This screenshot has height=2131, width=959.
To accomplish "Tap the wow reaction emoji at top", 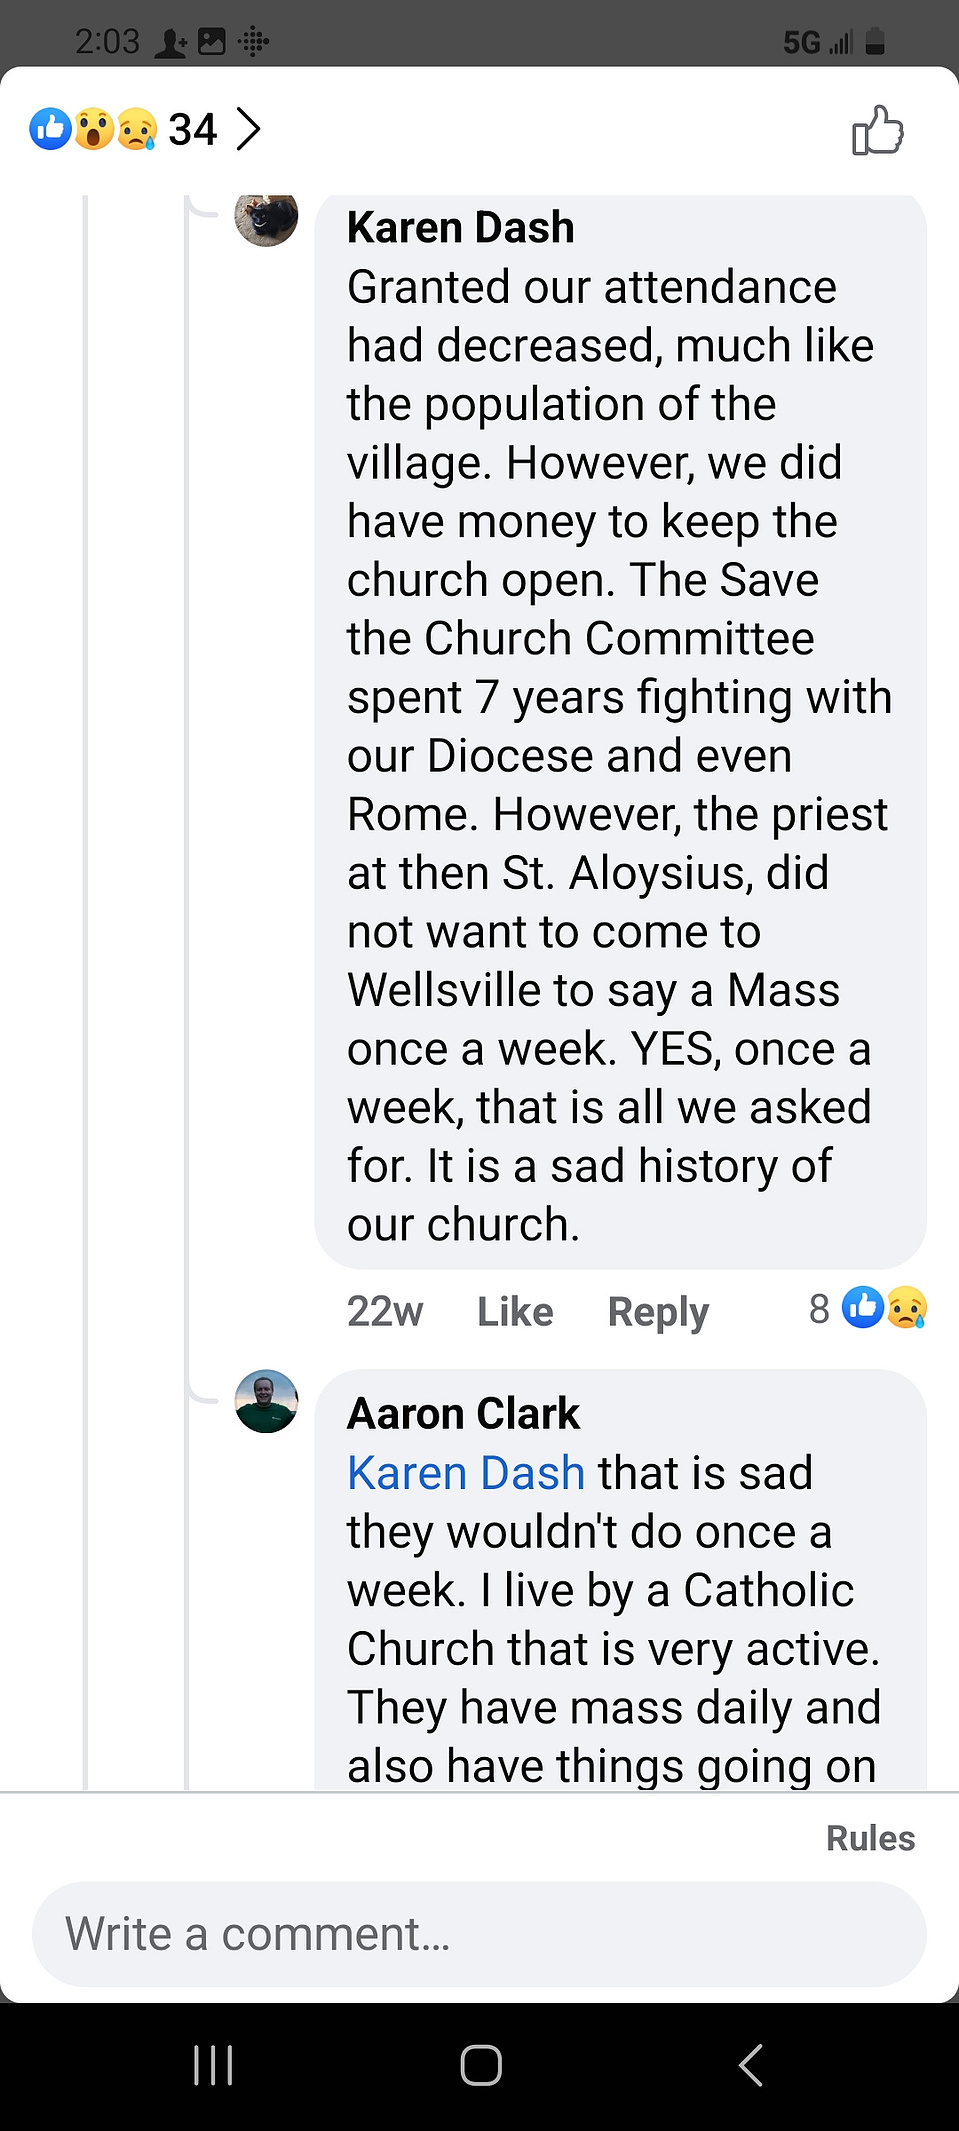I will point(94,129).
